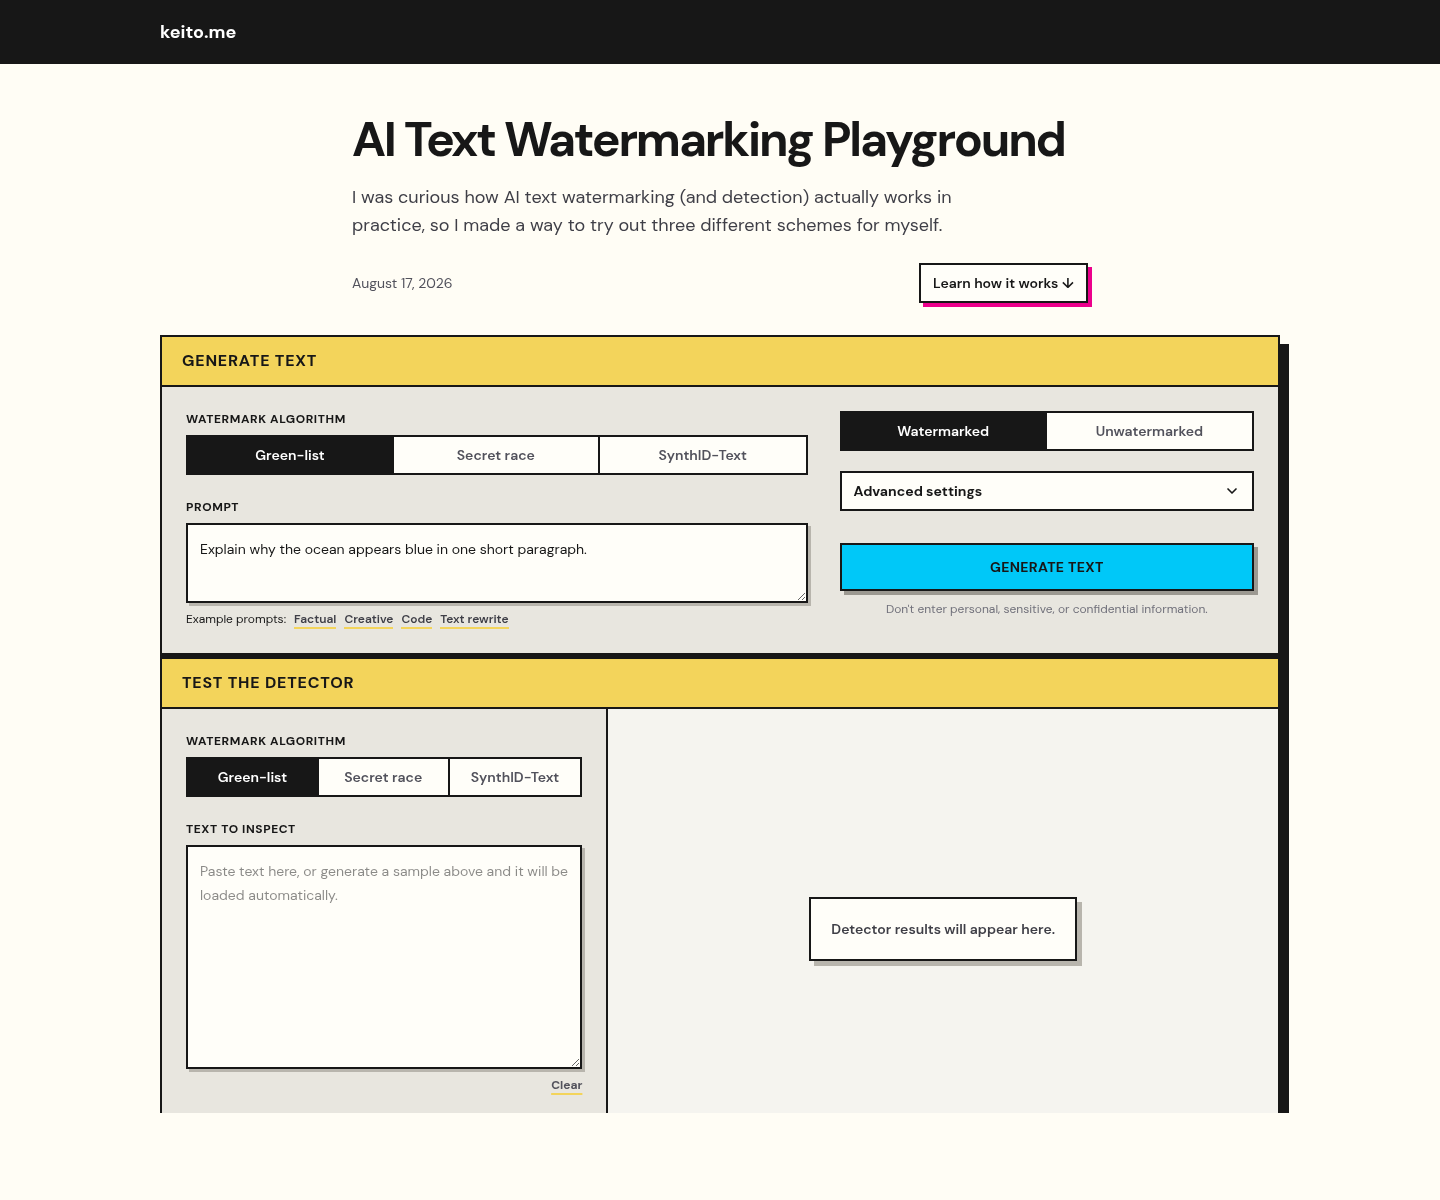Select SynthID-Text algorithm in Generate Text

point(703,455)
